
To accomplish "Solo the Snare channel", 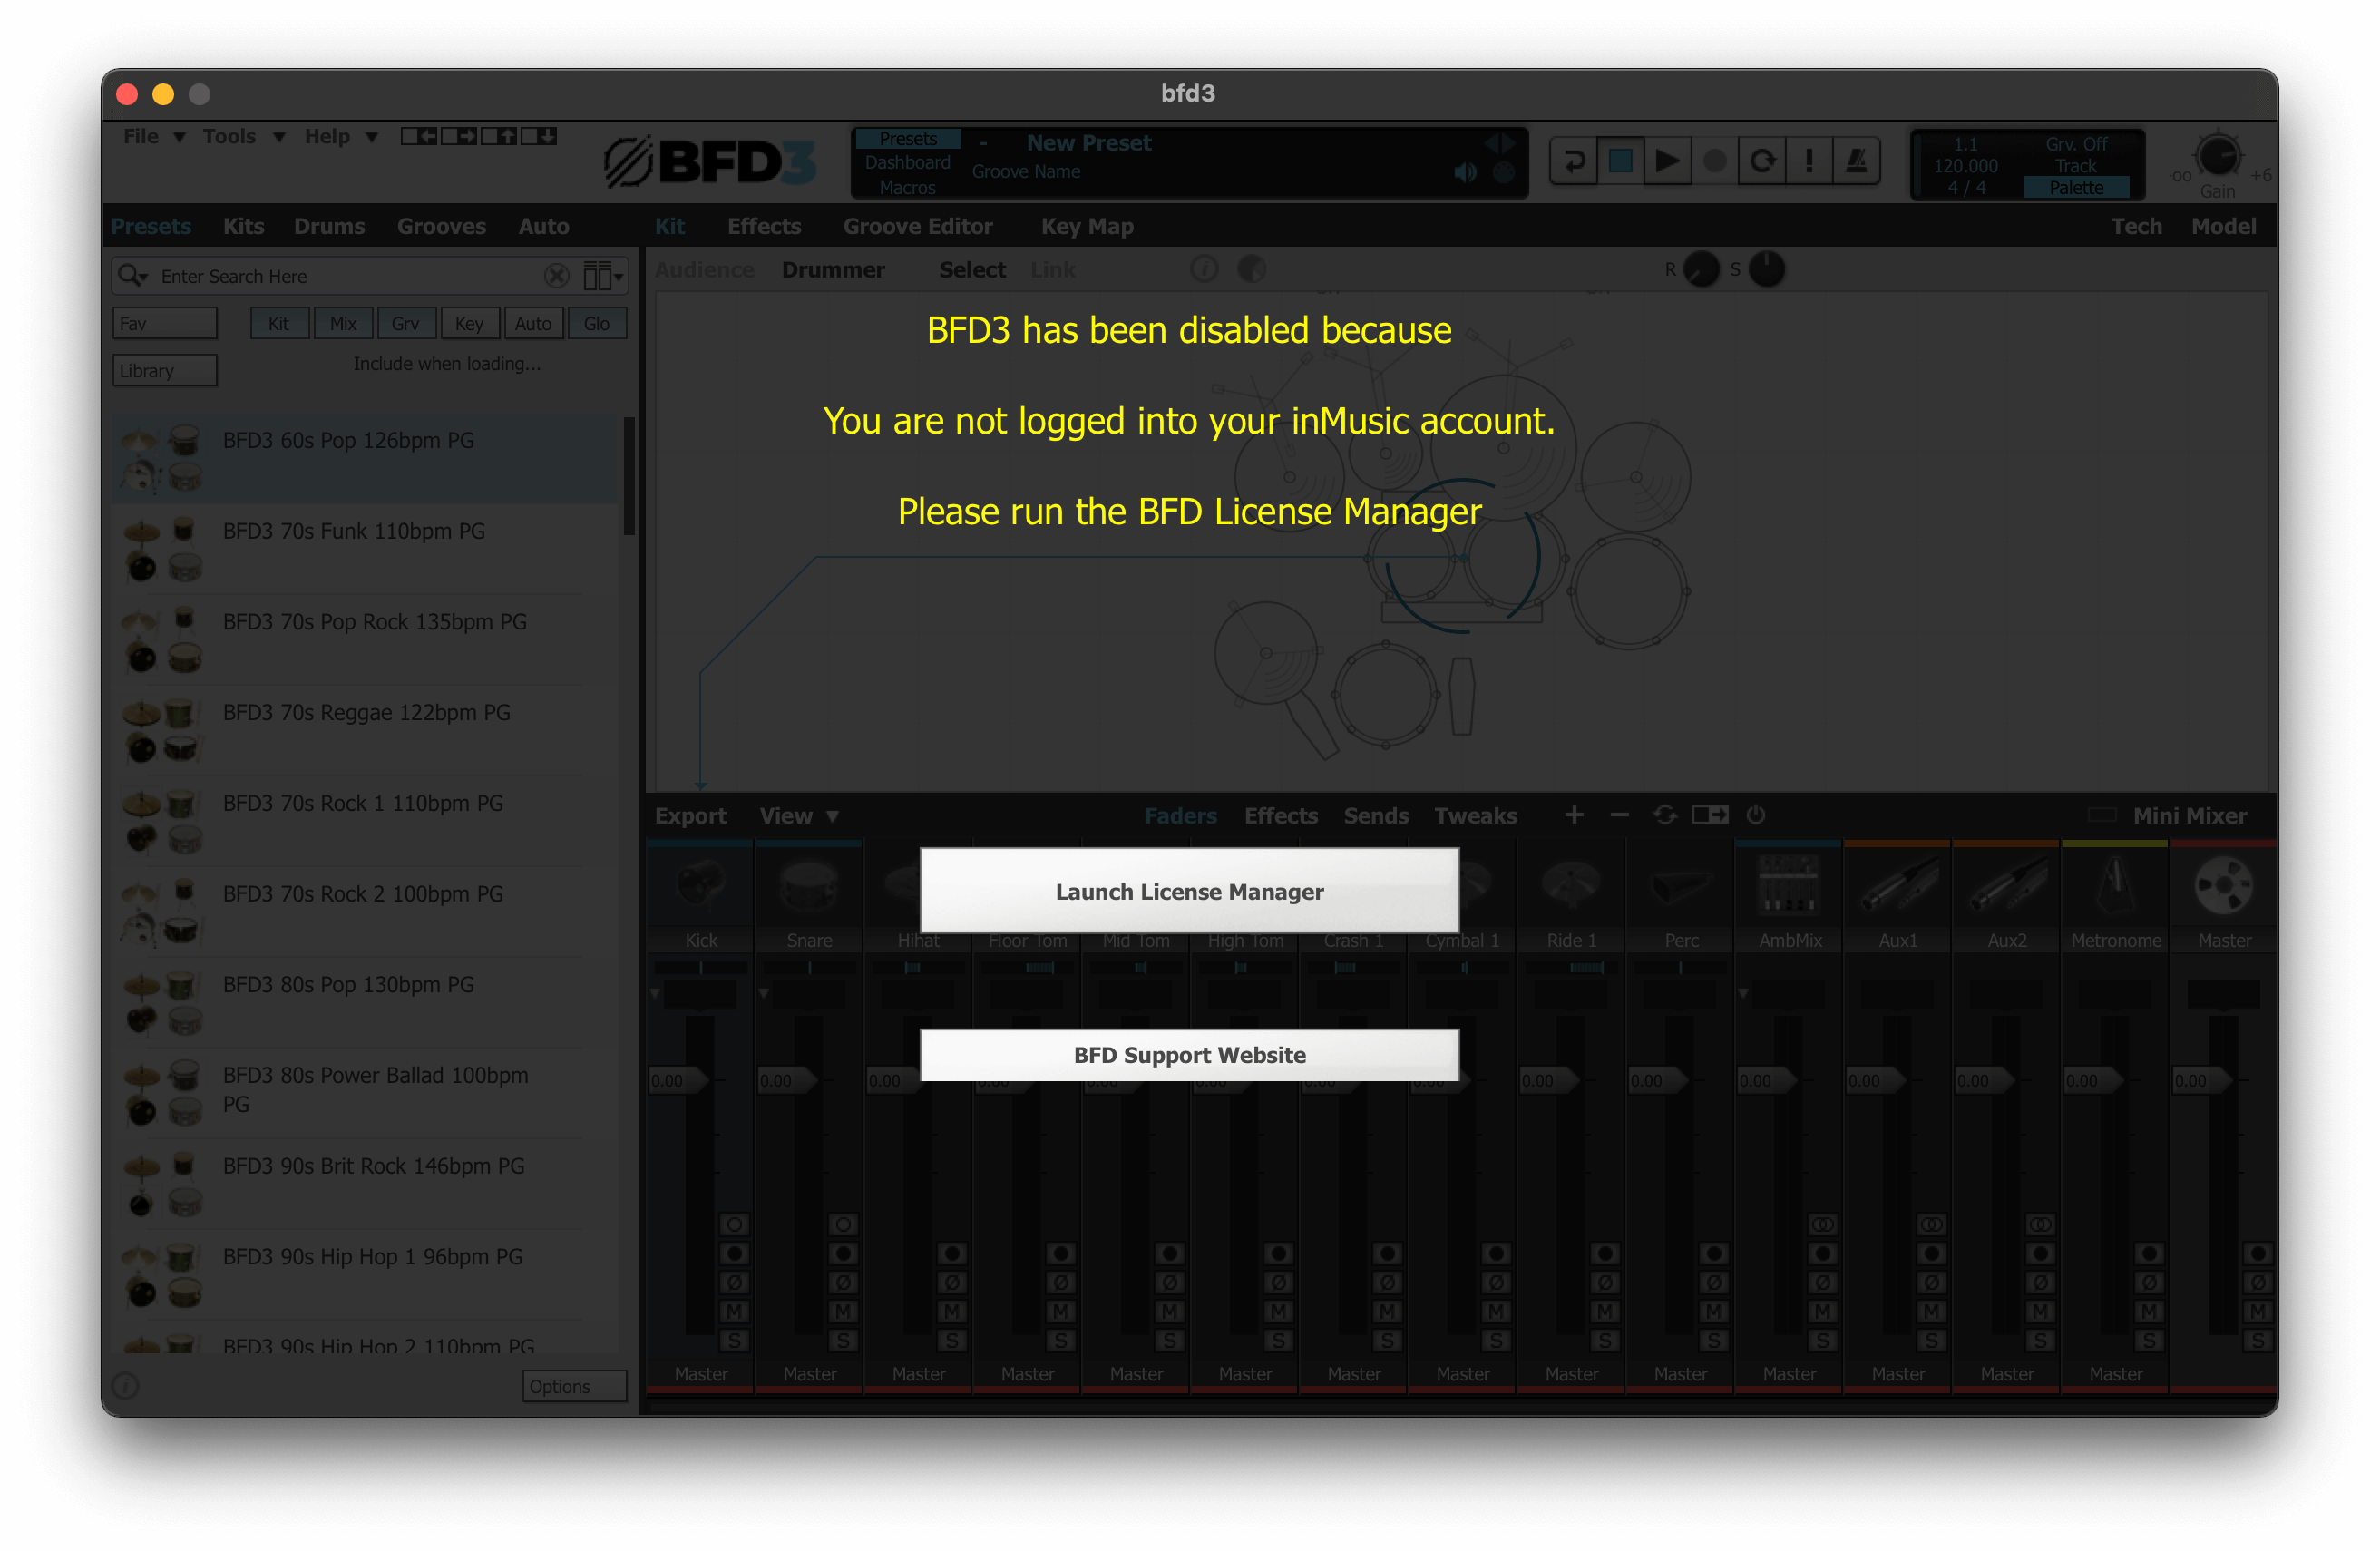I will [843, 1340].
